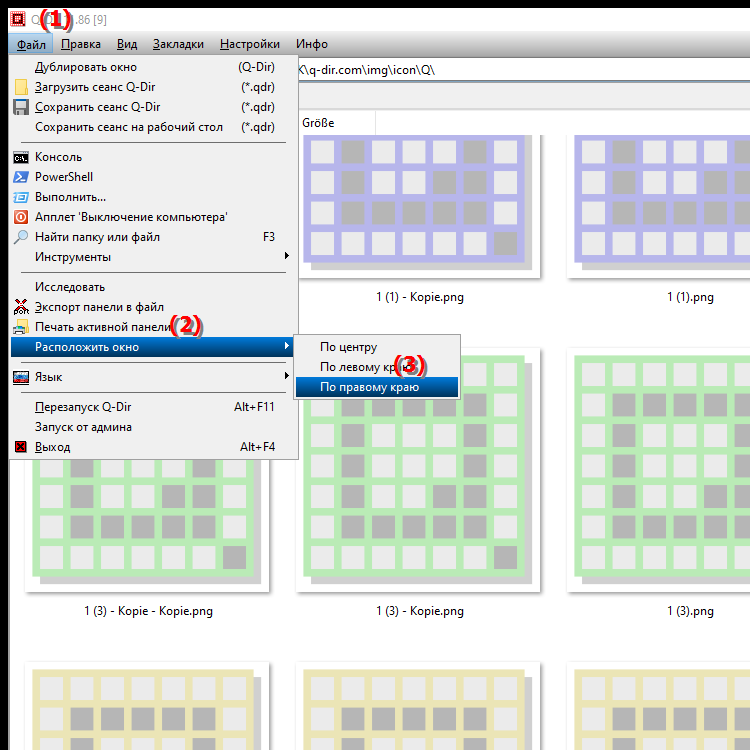Choose Найти папку или файл

coord(153,237)
